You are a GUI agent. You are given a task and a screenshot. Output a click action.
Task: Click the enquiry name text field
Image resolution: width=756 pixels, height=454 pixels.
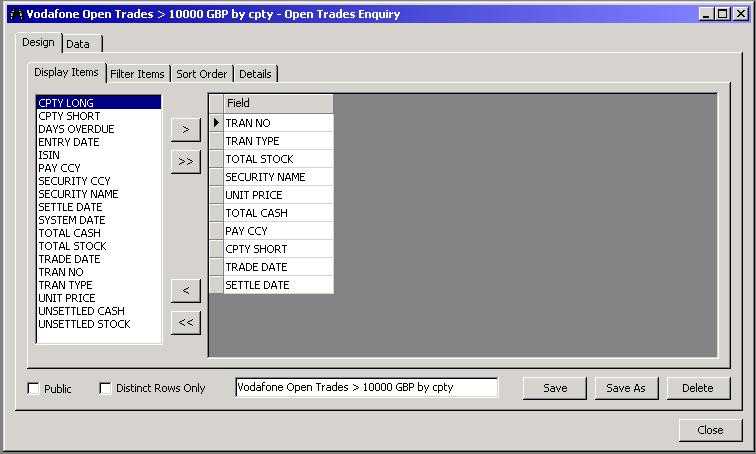pyautogui.click(x=366, y=388)
